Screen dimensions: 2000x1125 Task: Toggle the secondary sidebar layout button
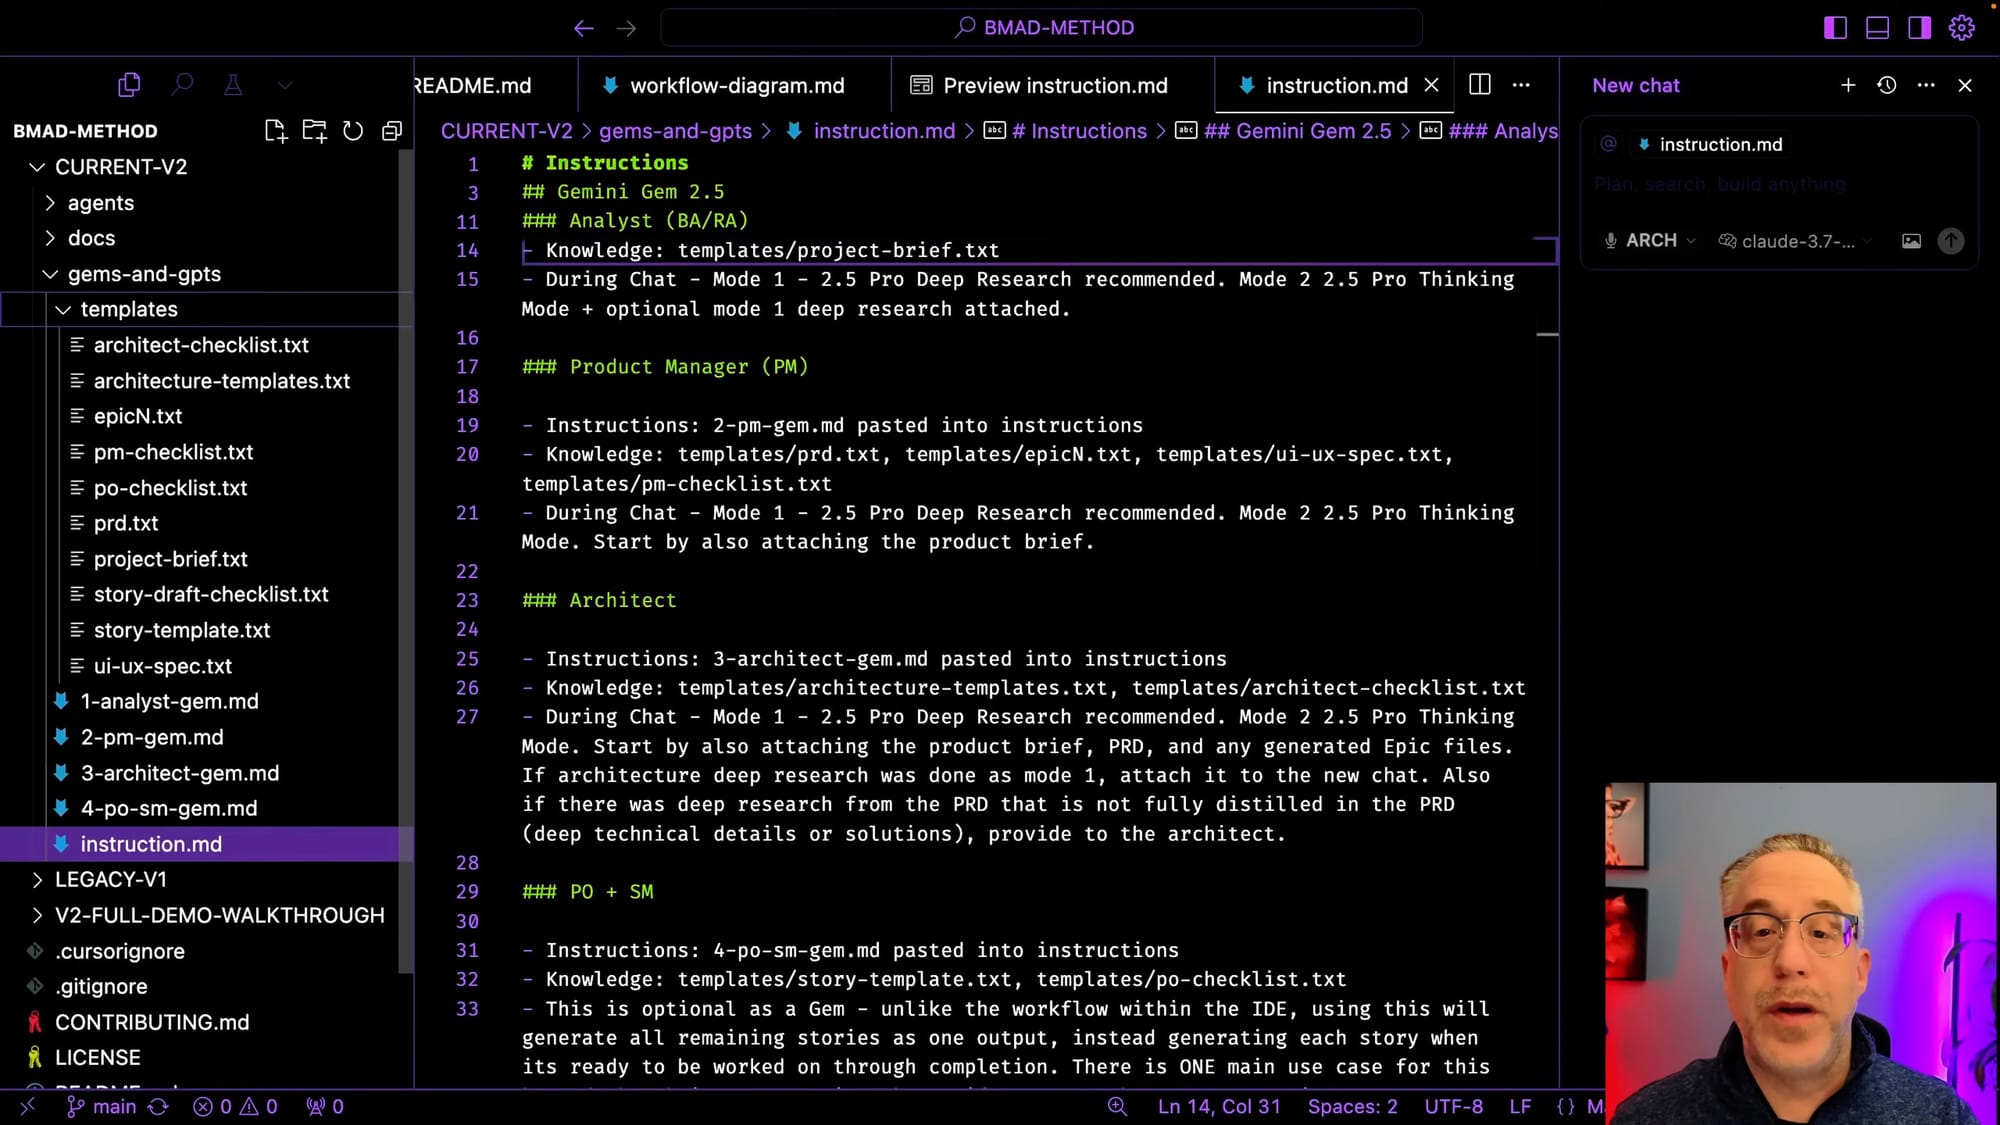click(1919, 28)
